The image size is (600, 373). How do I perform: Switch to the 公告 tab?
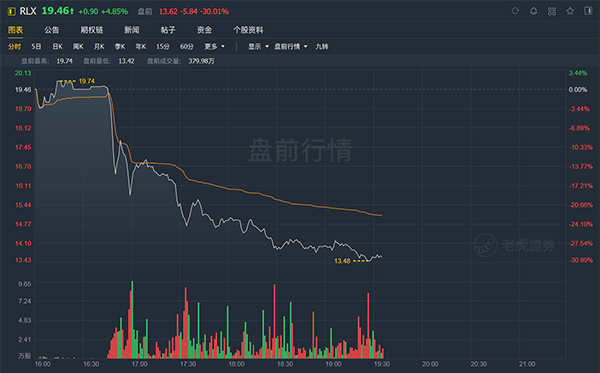coord(51,30)
